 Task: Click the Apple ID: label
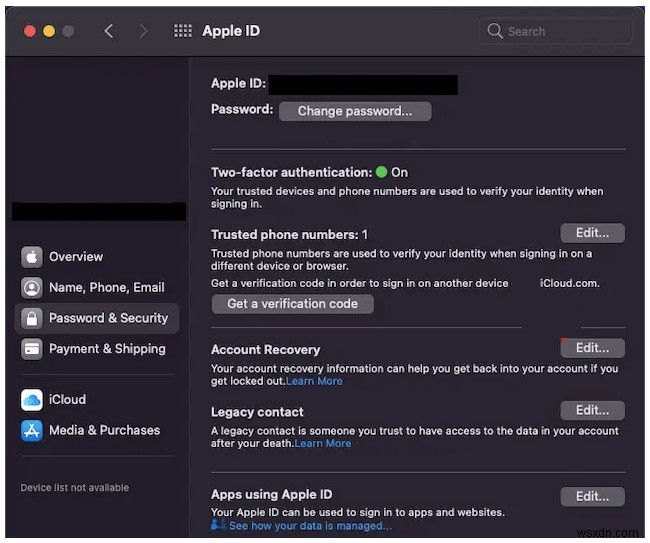click(238, 83)
